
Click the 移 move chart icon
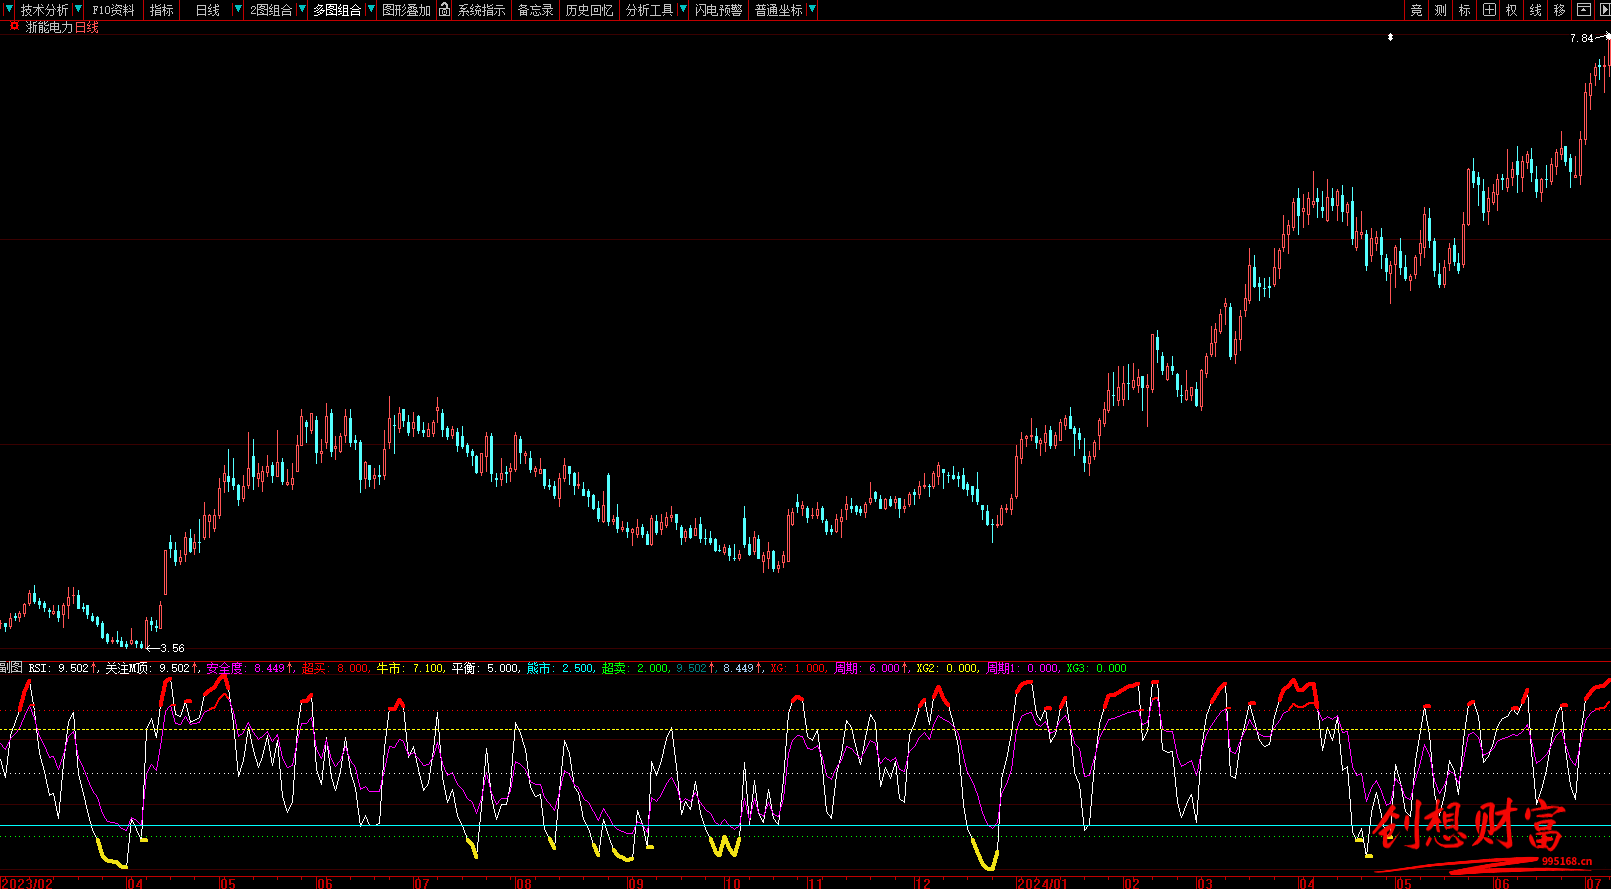click(x=1559, y=10)
